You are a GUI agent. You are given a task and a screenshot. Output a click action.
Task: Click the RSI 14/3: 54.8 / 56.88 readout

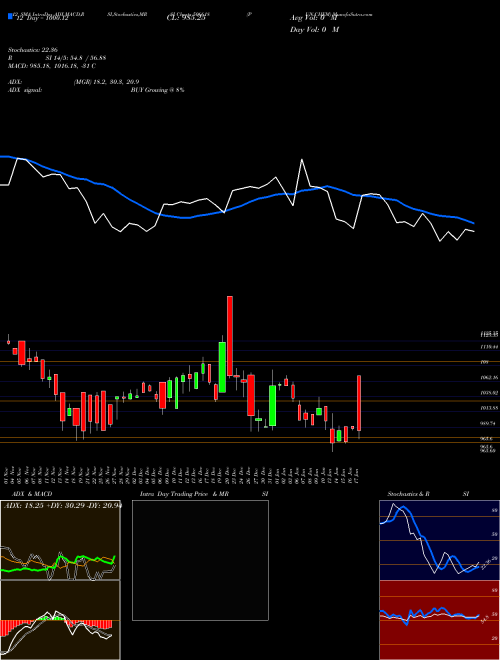tap(57, 58)
